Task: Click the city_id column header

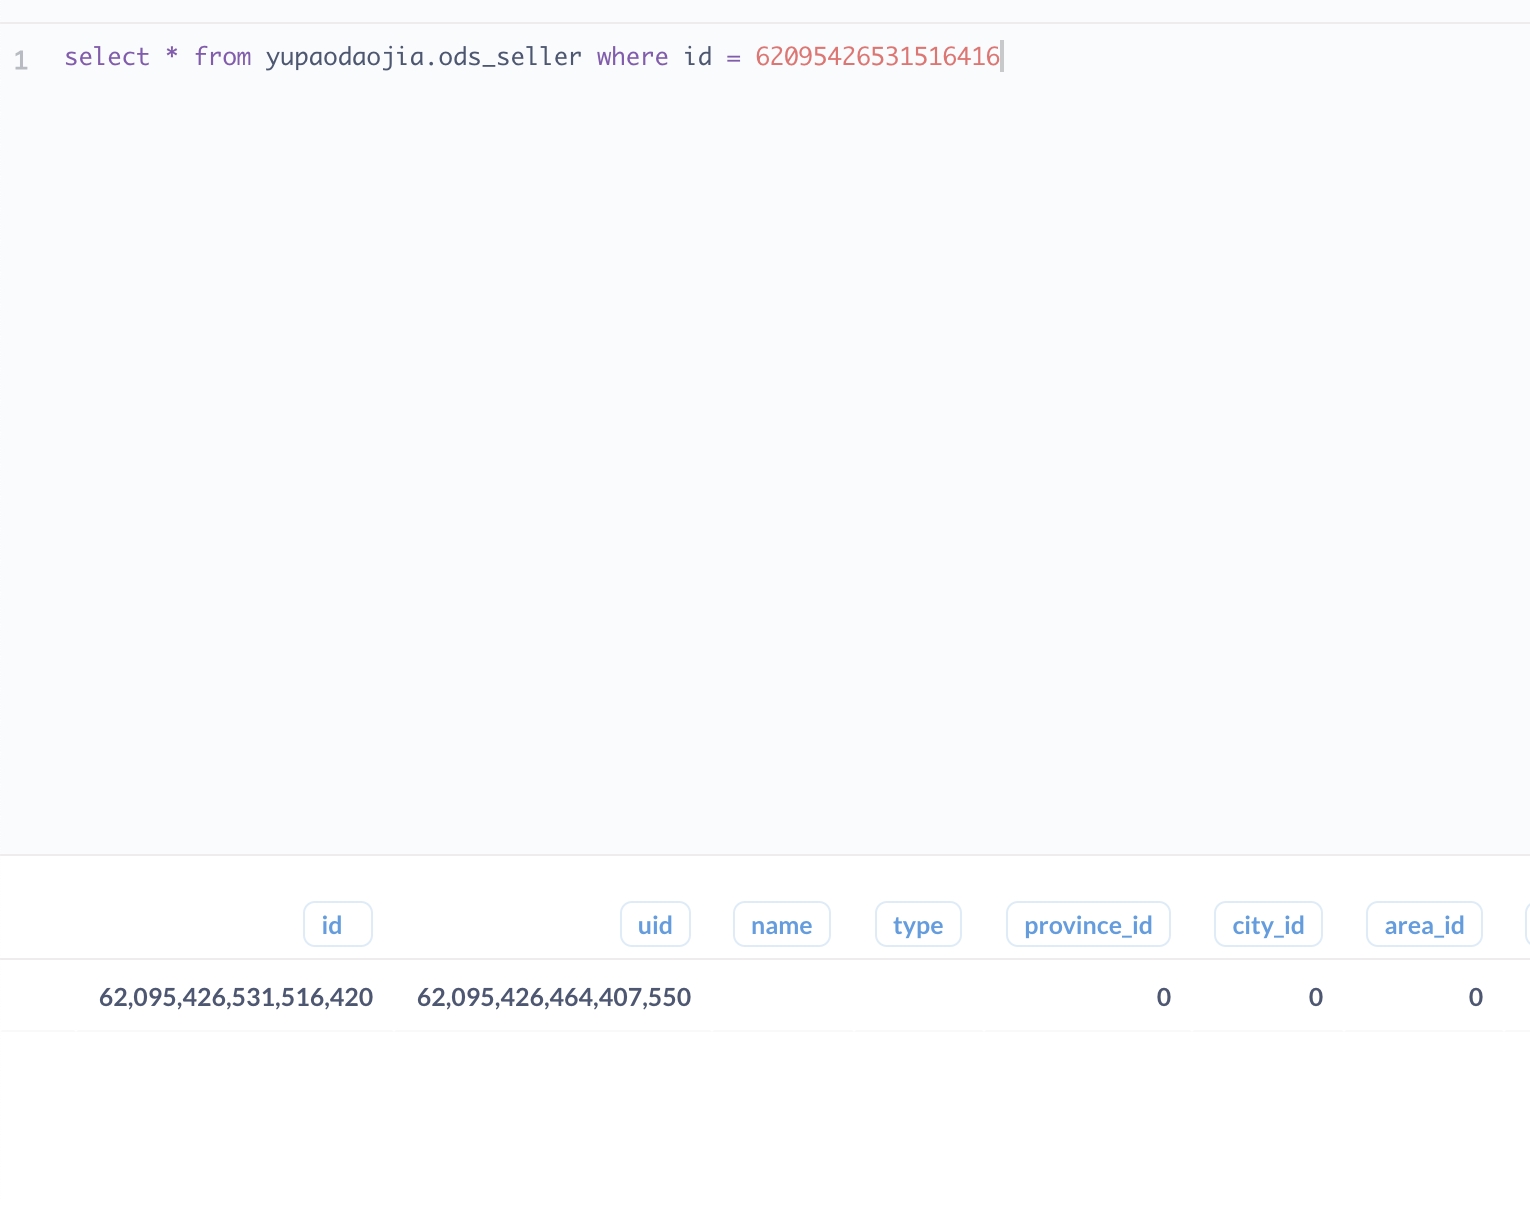Action: (x=1268, y=925)
